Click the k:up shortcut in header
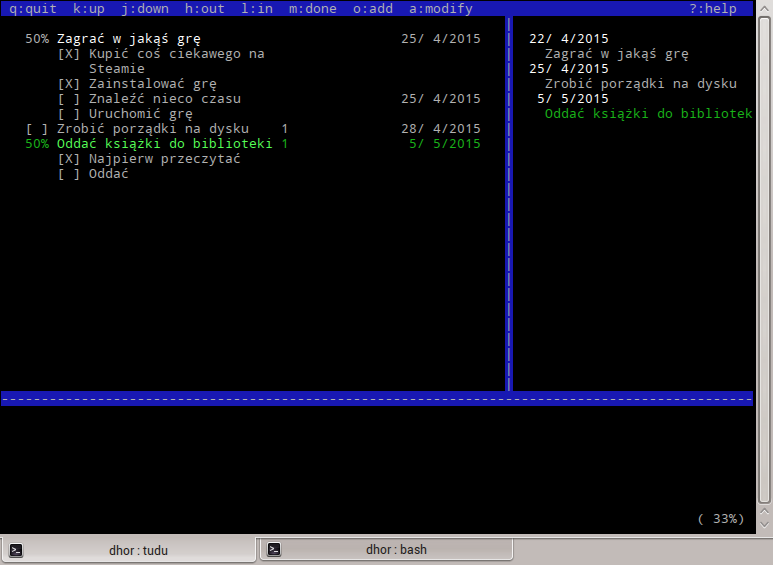Viewport: 773px width, 565px height. [89, 8]
